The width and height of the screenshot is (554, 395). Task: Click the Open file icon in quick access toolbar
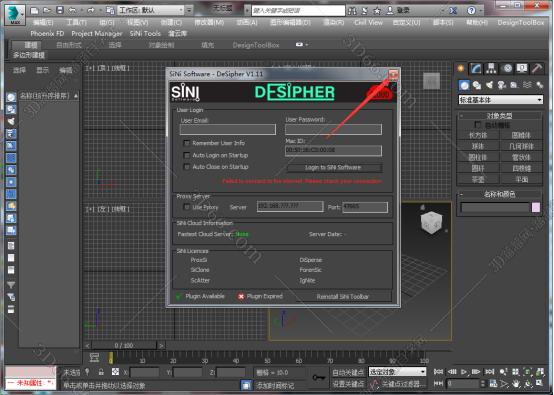(x=47, y=10)
